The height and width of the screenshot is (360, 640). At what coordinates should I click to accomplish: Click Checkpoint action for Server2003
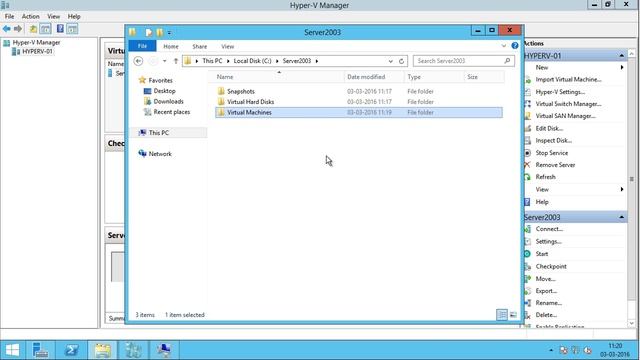click(551, 267)
